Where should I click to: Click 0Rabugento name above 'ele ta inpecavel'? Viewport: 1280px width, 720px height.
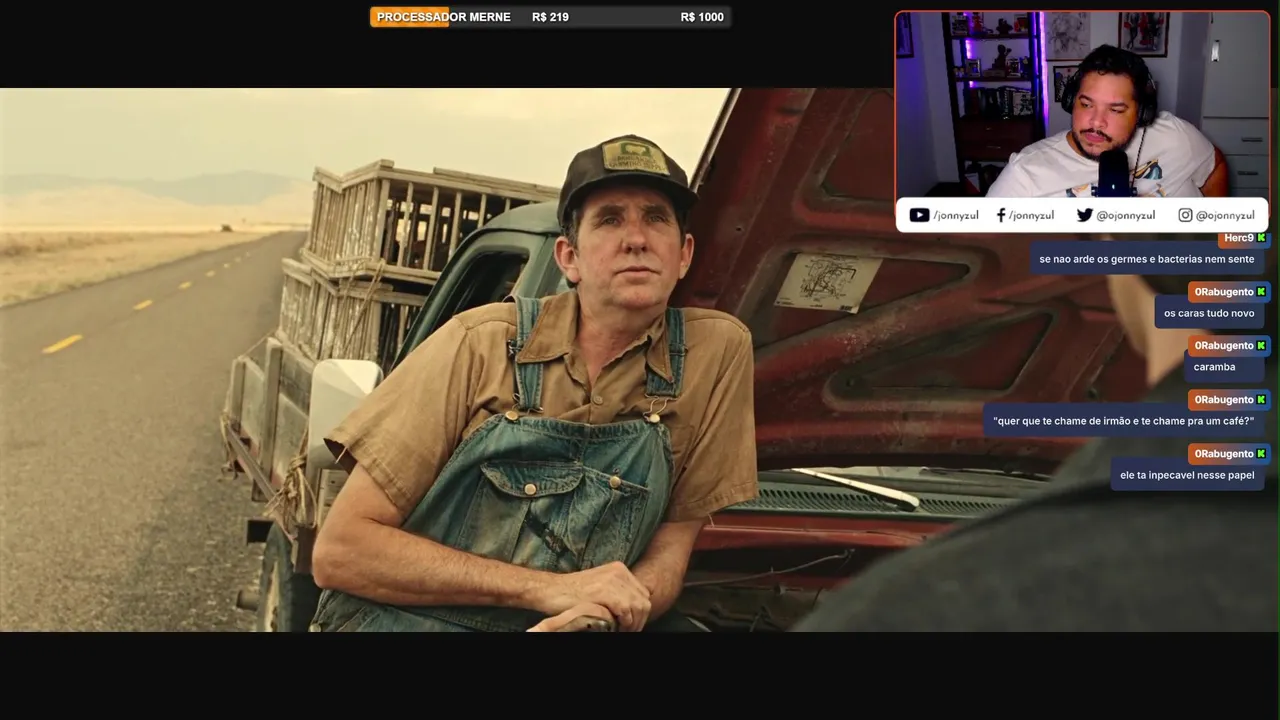tap(1224, 454)
